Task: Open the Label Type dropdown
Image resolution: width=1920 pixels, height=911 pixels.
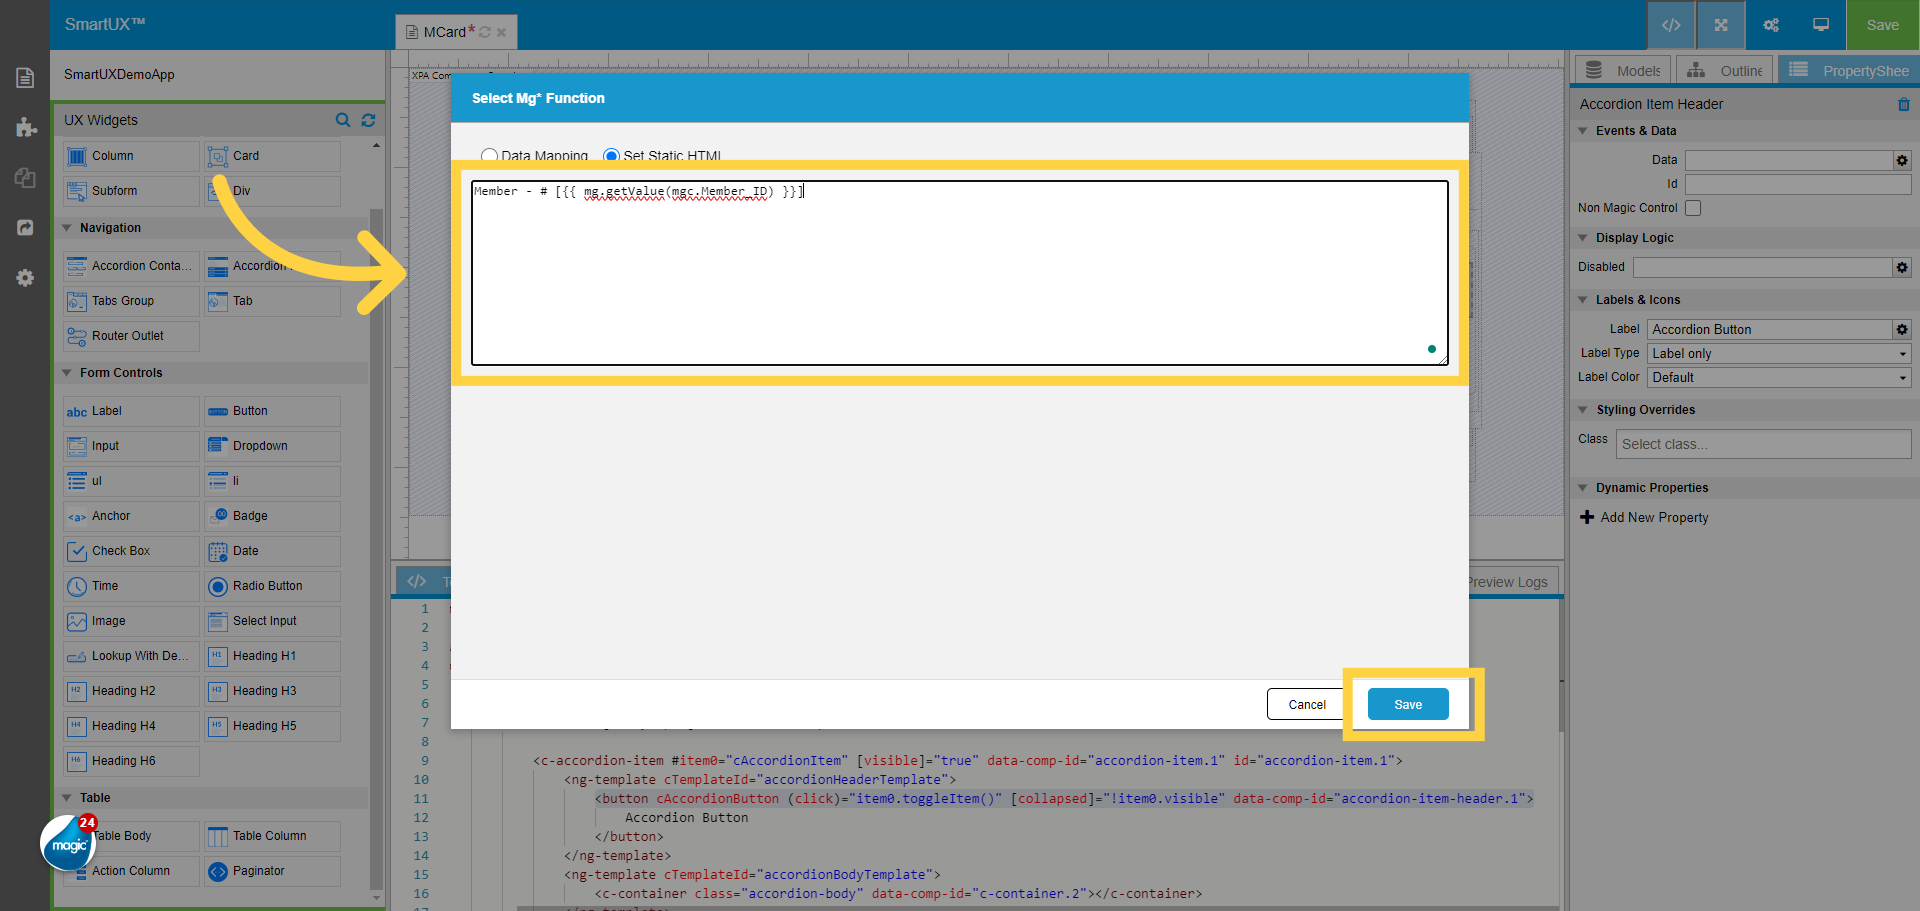Action: [1778, 353]
